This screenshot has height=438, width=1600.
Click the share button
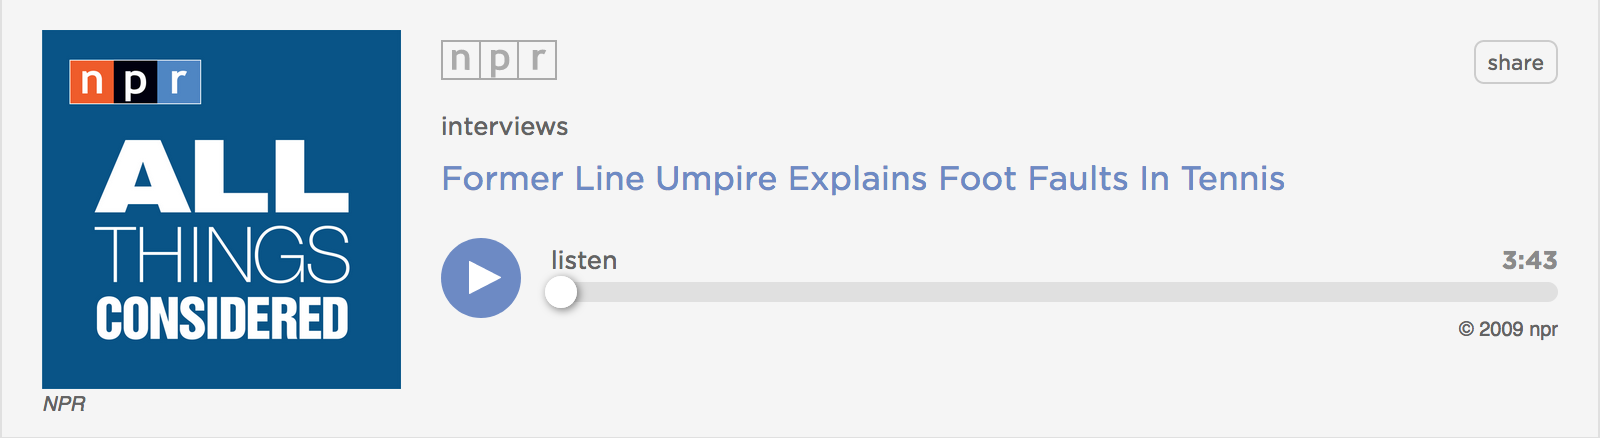[x=1515, y=62]
